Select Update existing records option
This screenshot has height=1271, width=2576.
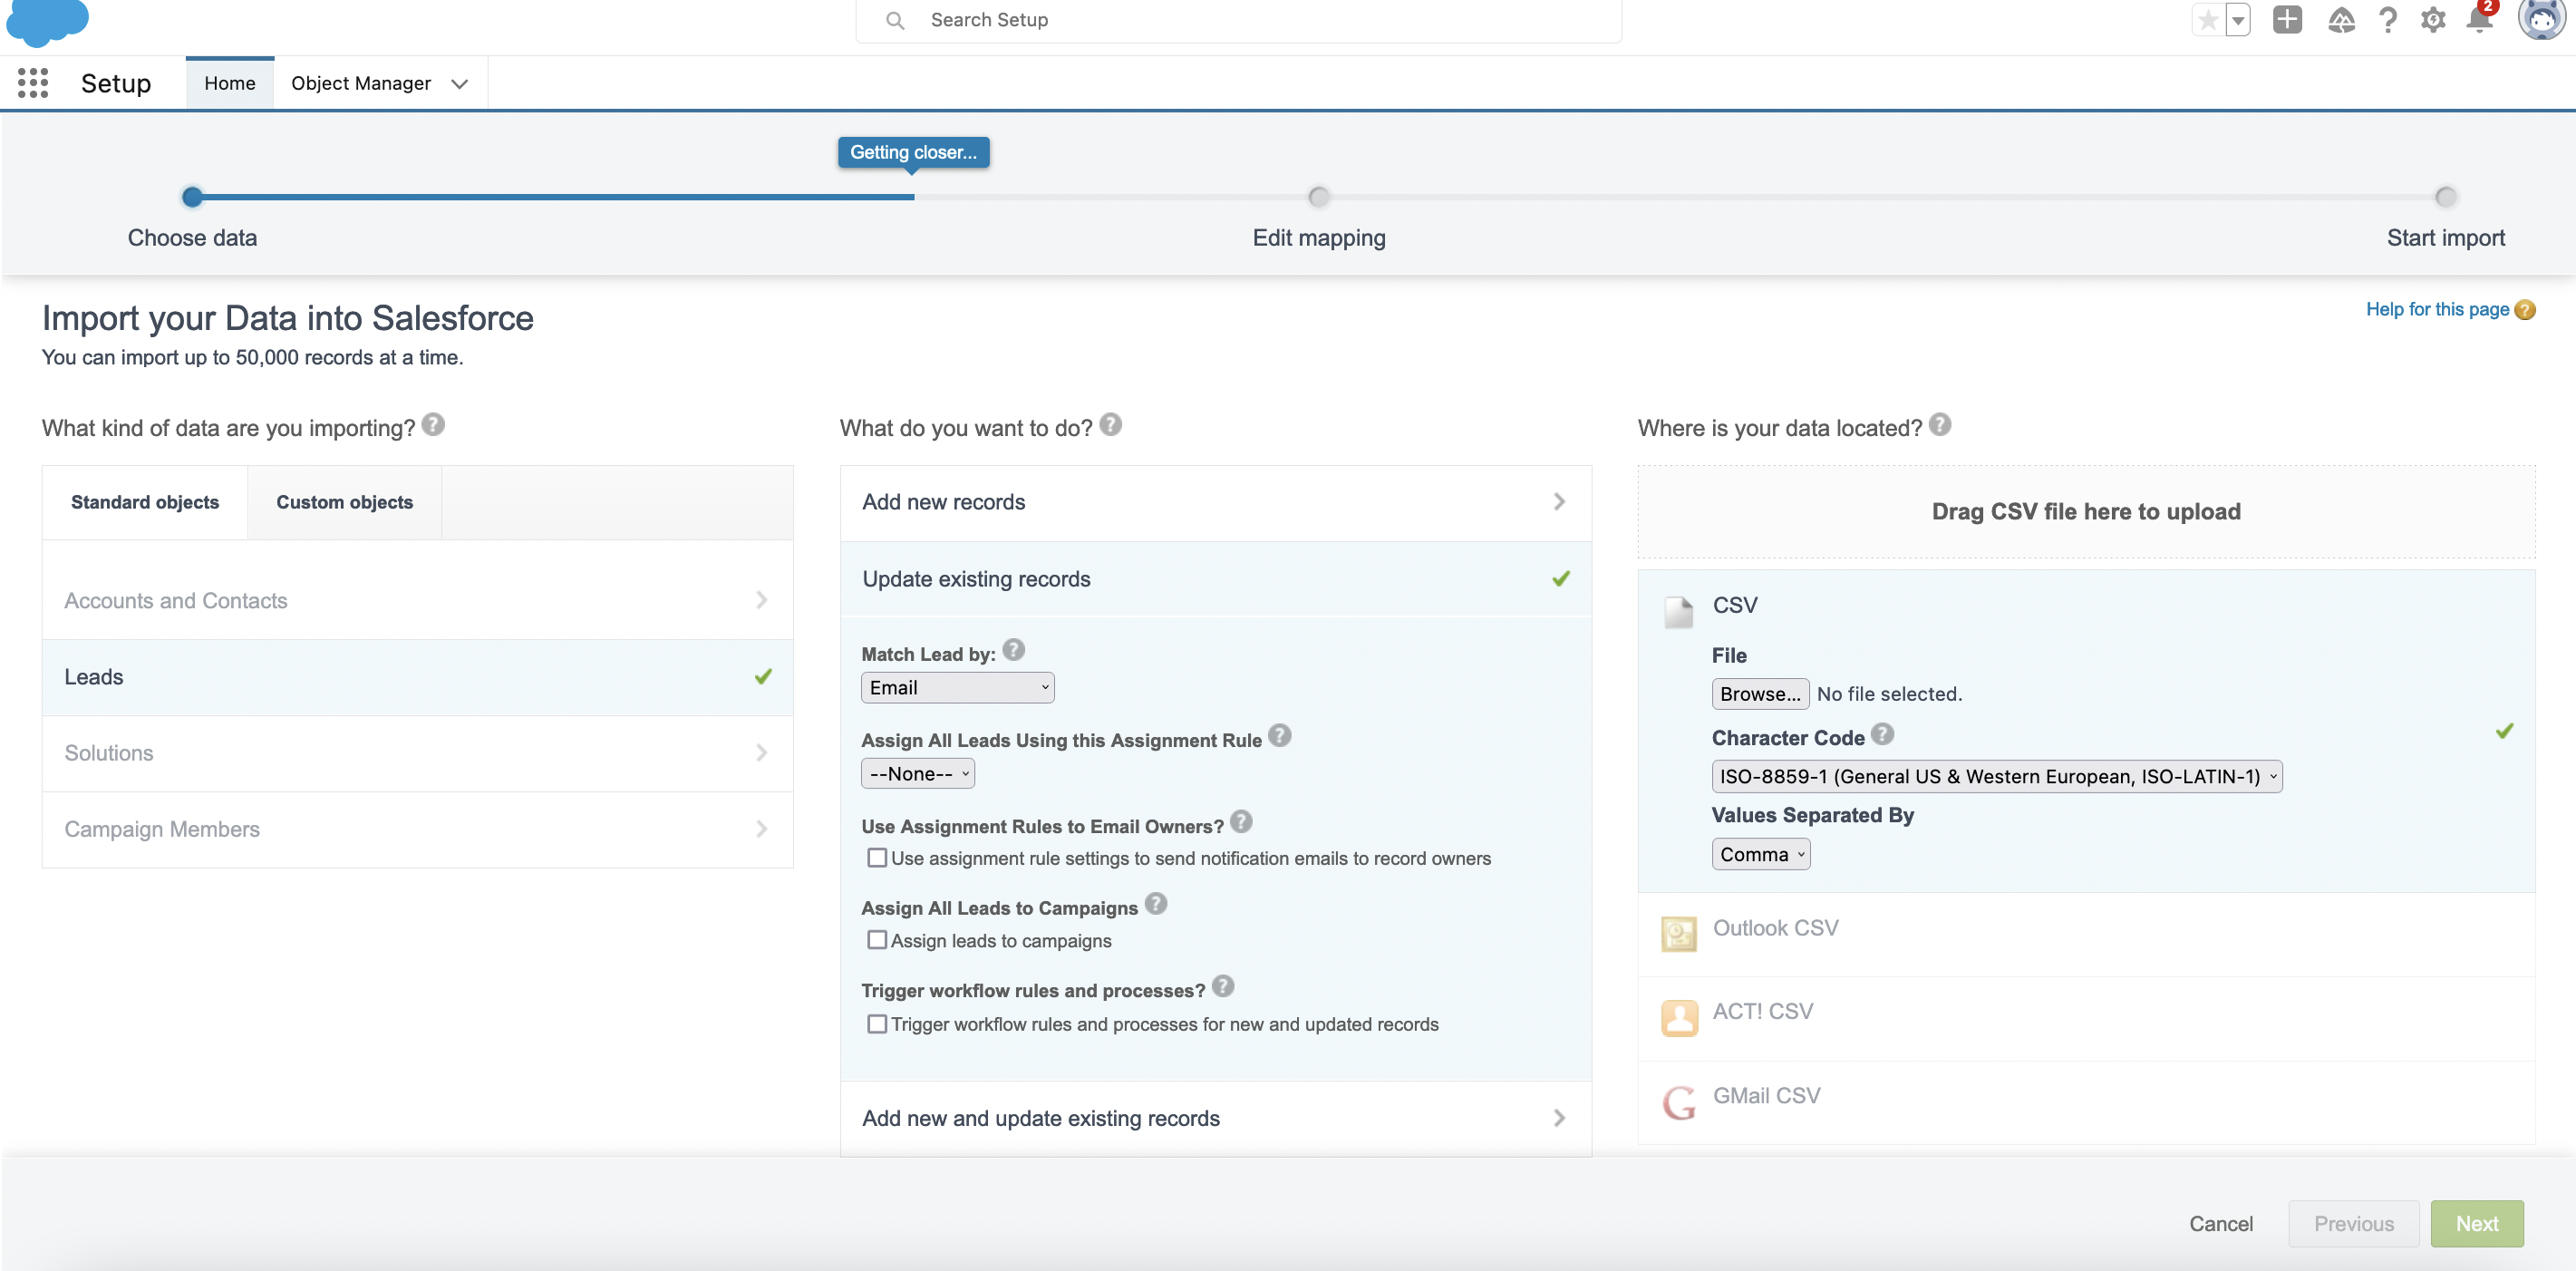[x=1215, y=579]
